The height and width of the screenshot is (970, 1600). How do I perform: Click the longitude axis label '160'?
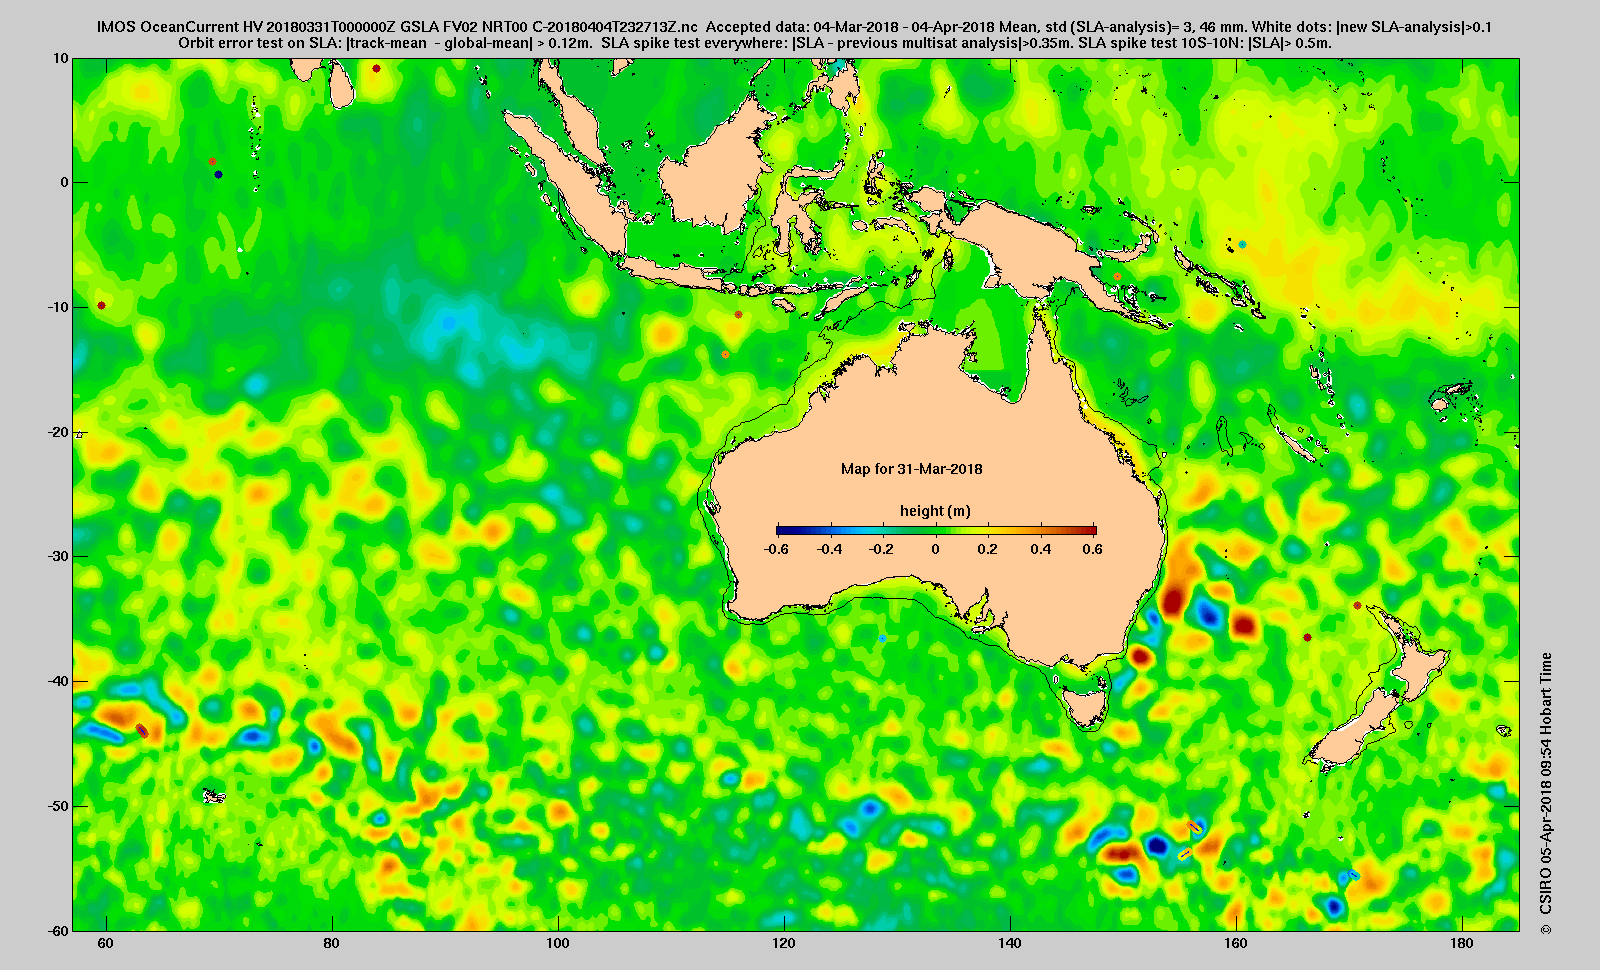click(1236, 944)
